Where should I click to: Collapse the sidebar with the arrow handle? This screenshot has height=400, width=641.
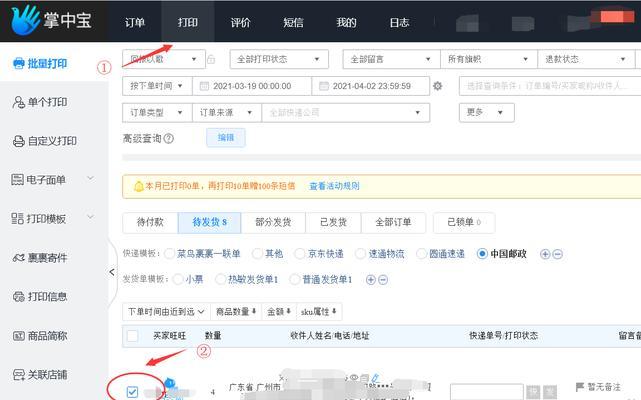(112, 272)
